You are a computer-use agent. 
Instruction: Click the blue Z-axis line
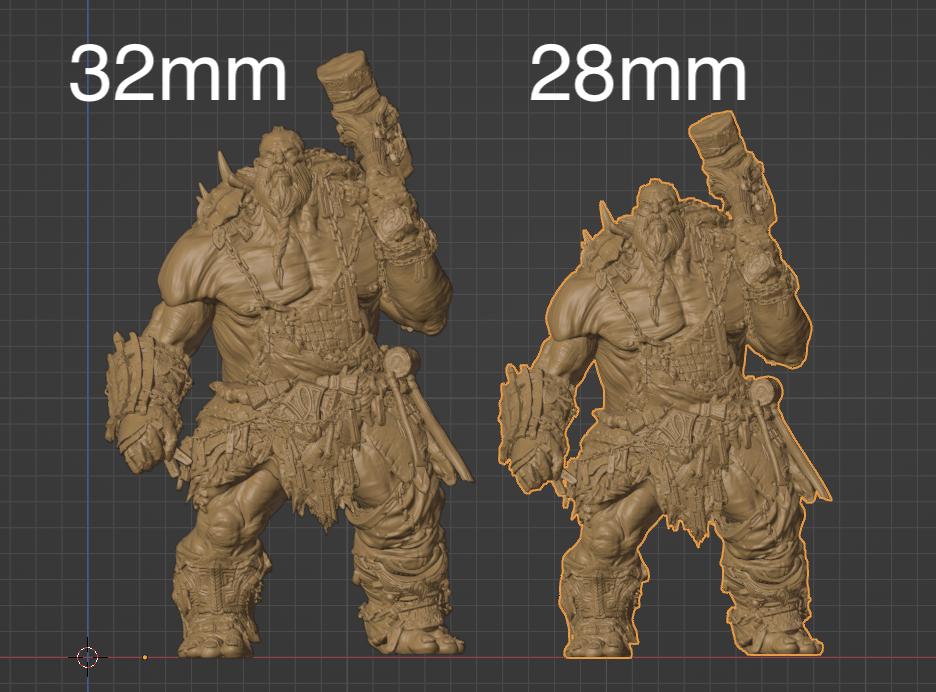click(x=88, y=400)
